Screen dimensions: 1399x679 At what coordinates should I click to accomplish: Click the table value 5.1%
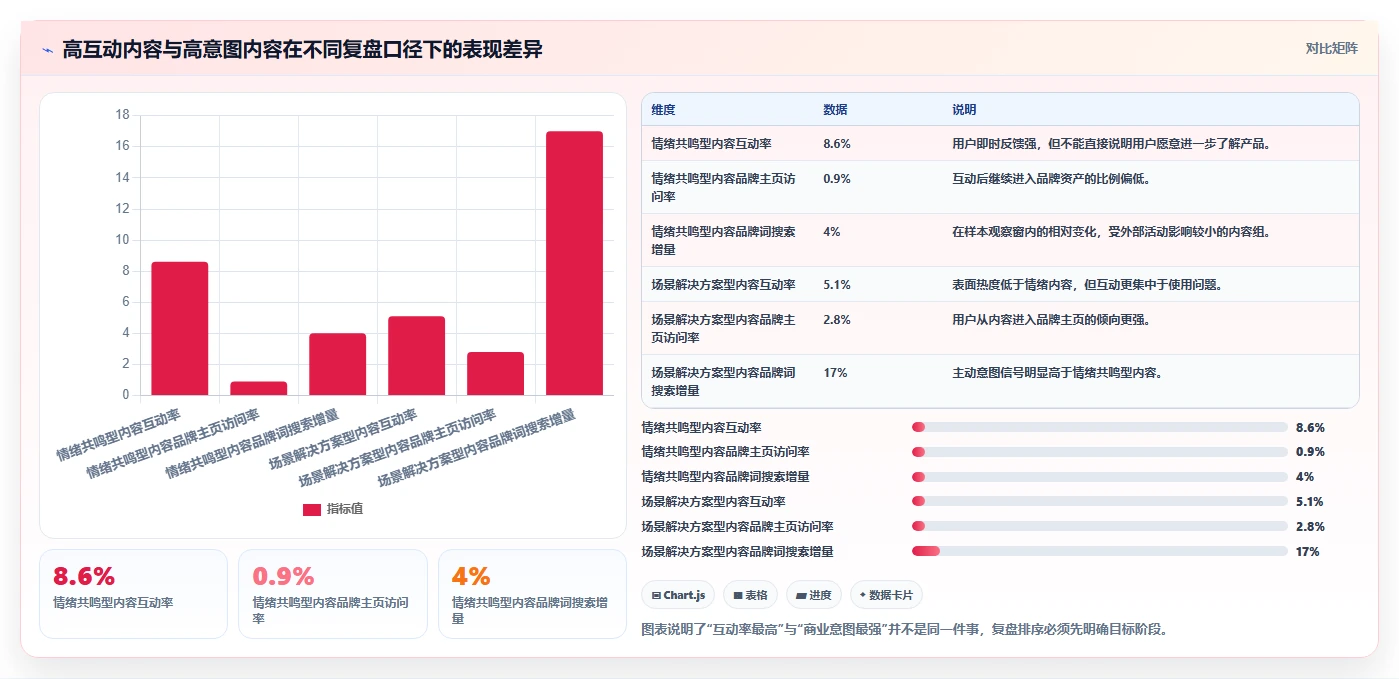point(837,285)
